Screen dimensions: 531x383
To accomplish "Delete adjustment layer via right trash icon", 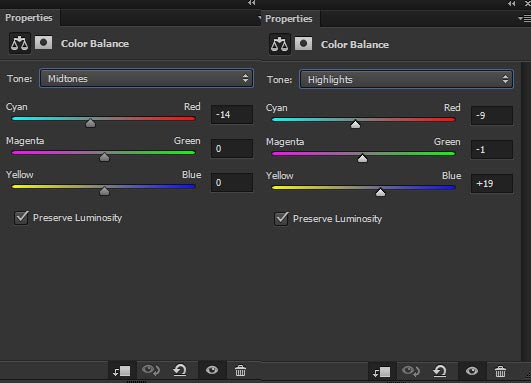I will [501, 371].
